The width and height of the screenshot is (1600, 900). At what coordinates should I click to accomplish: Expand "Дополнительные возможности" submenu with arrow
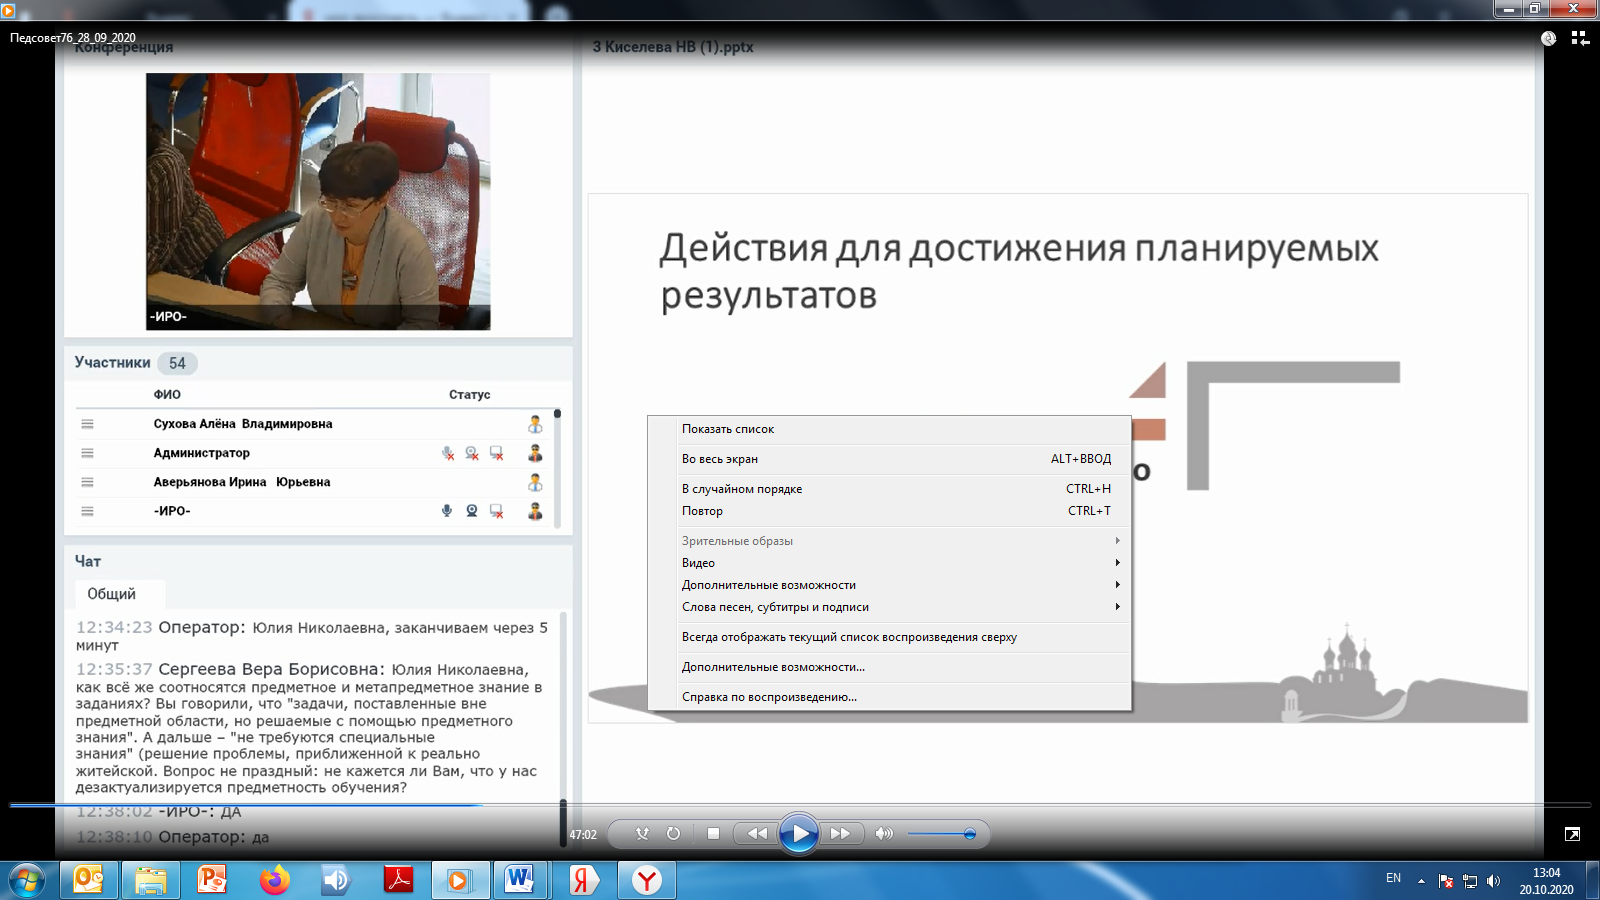(x=889, y=585)
